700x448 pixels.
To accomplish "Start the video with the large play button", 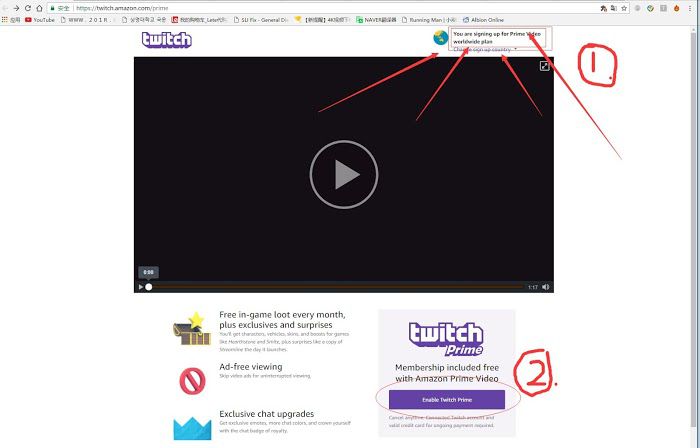I will tap(344, 174).
